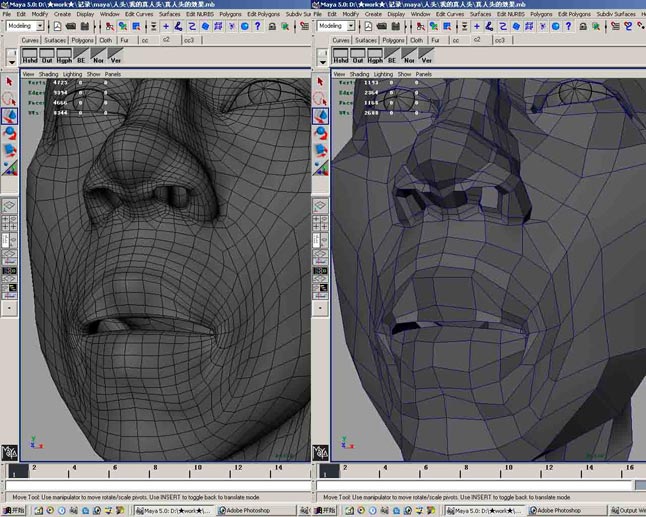Activate the Scale tool in left window toolbox

(9, 150)
